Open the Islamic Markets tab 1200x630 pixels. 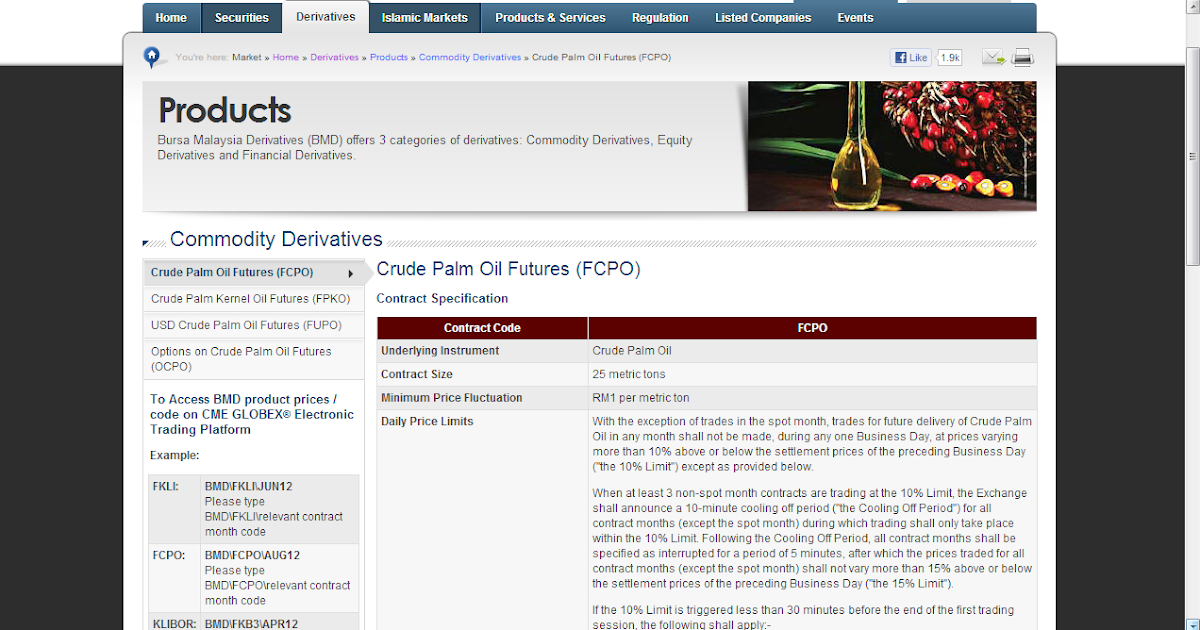(424, 18)
